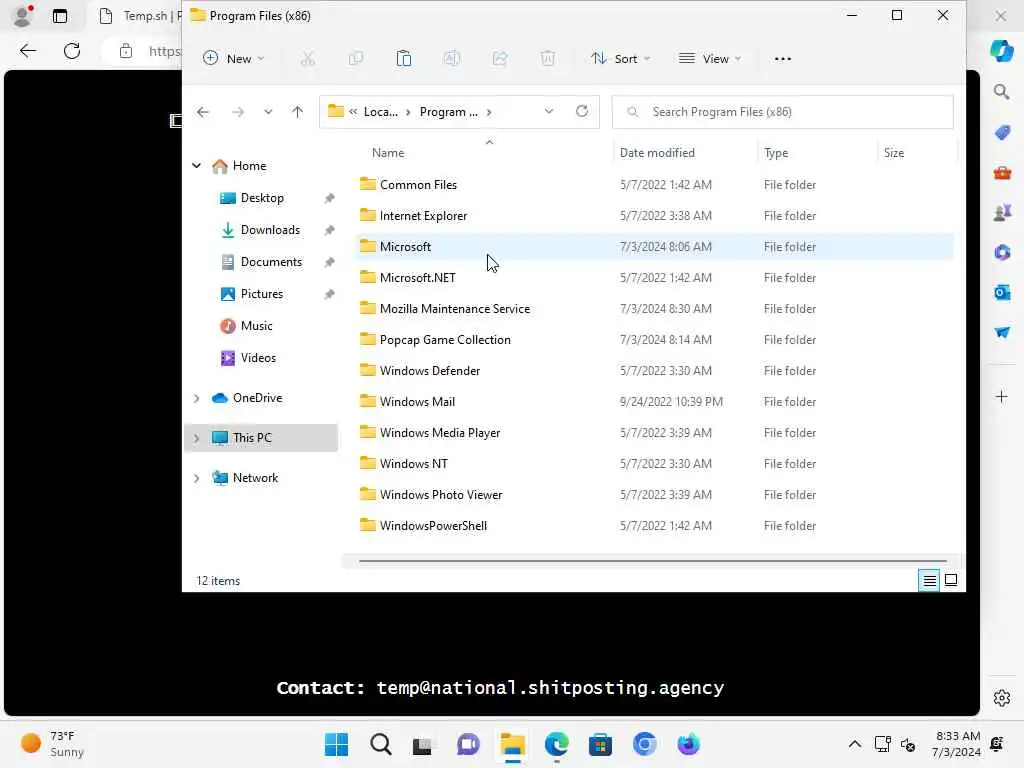Open the New item dropdown

[x=234, y=59]
